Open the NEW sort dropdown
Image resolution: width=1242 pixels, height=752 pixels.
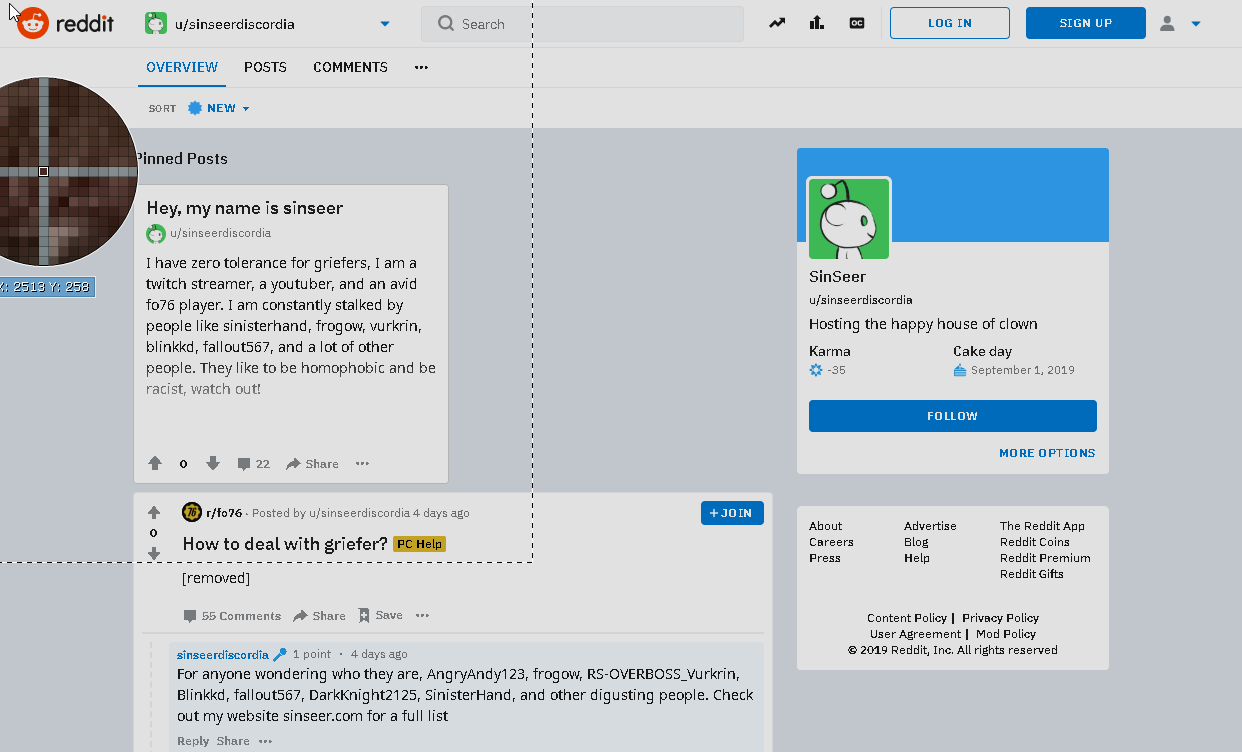pos(219,108)
